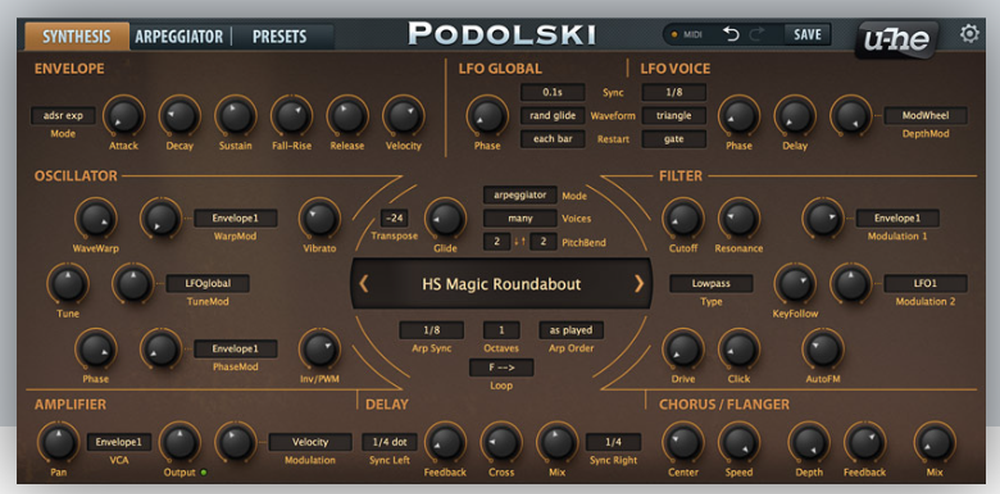Screen dimensions: 1000x494
Task: Click the envelope Sustain knob
Action: [x=235, y=115]
